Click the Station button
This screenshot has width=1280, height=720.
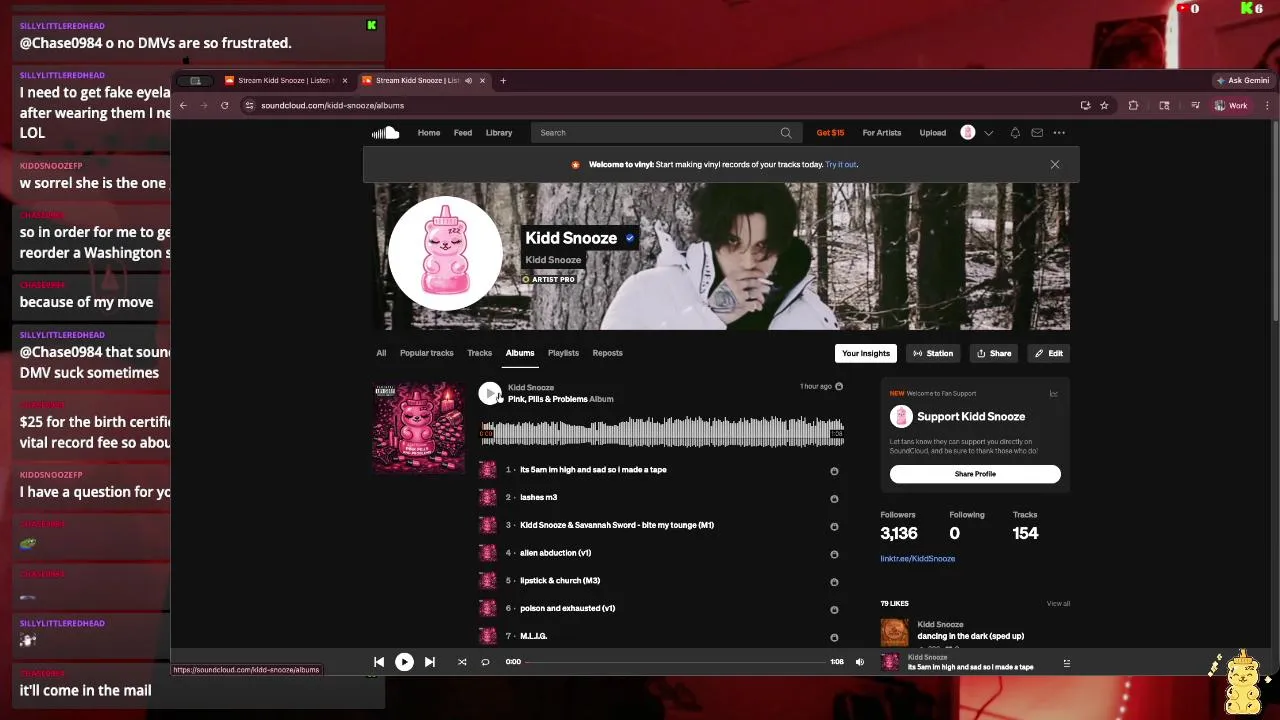(x=933, y=353)
